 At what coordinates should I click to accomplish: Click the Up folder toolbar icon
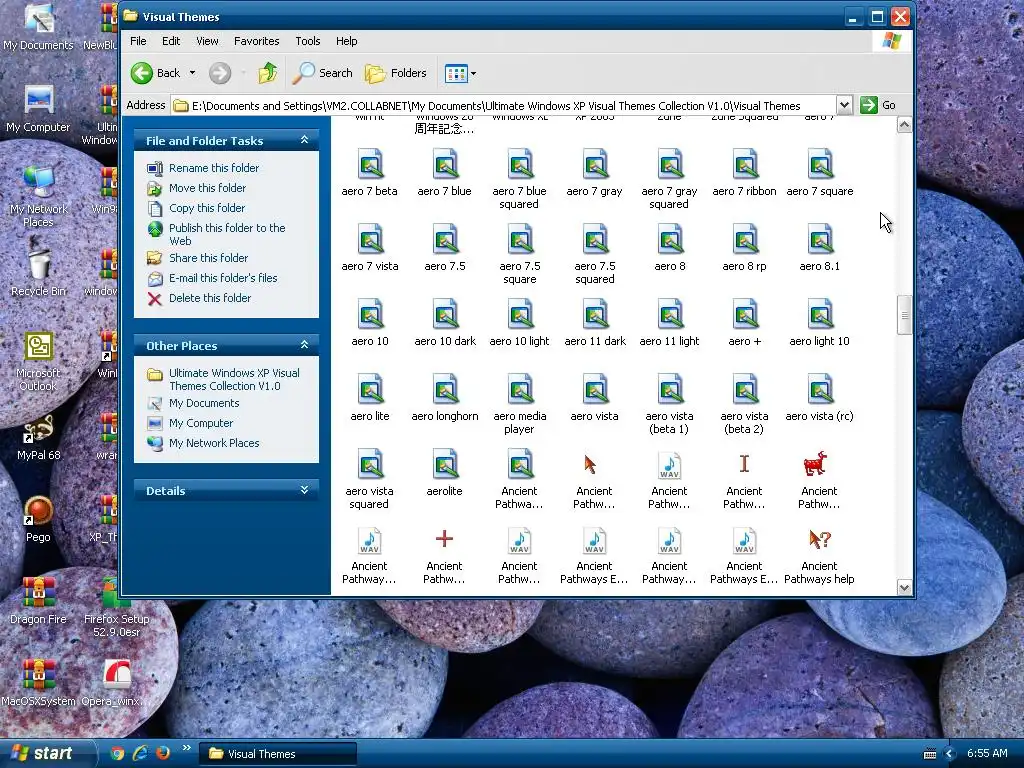click(267, 73)
